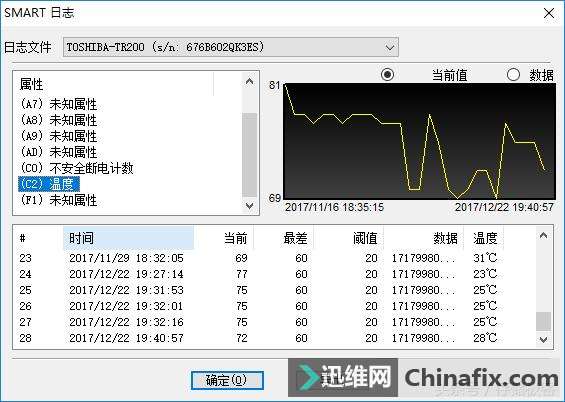The image size is (565, 402).
Task: Click the log table scrollbar thumb
Action: tap(543, 321)
